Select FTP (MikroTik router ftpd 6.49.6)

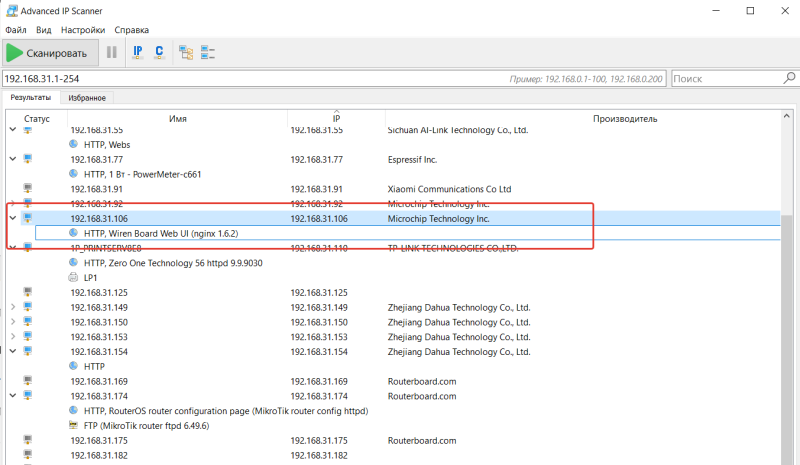146,426
